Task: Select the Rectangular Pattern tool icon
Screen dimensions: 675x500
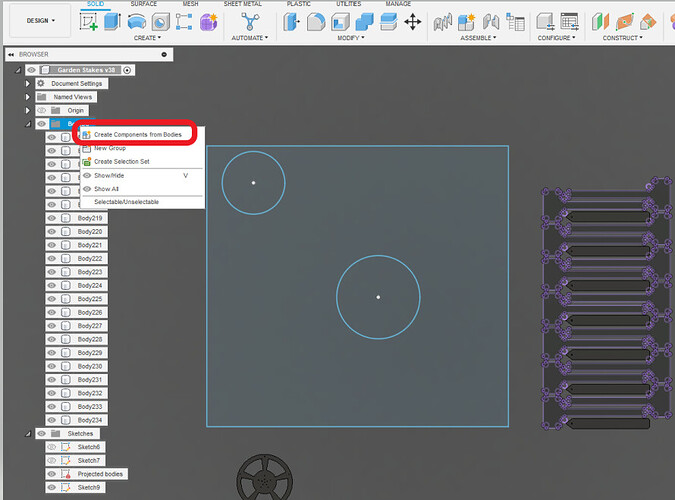Action: [x=184, y=22]
